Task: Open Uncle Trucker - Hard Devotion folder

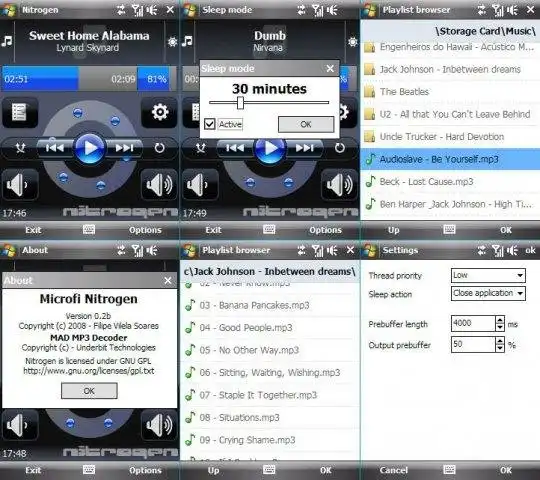Action: [x=450, y=137]
